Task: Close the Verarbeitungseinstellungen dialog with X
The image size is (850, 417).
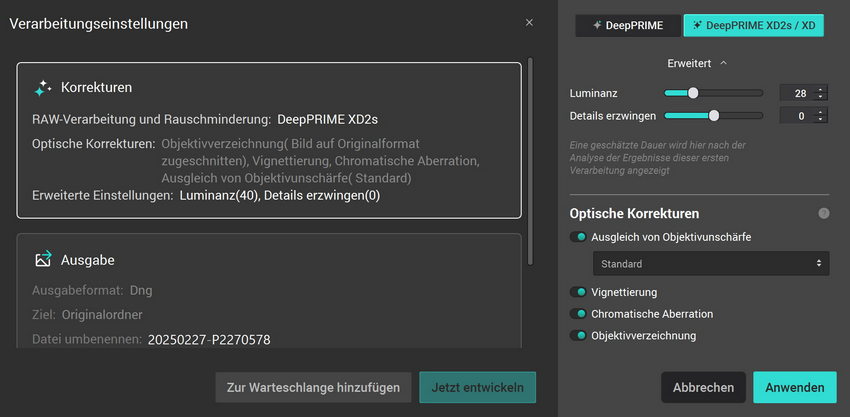Action: (529, 23)
